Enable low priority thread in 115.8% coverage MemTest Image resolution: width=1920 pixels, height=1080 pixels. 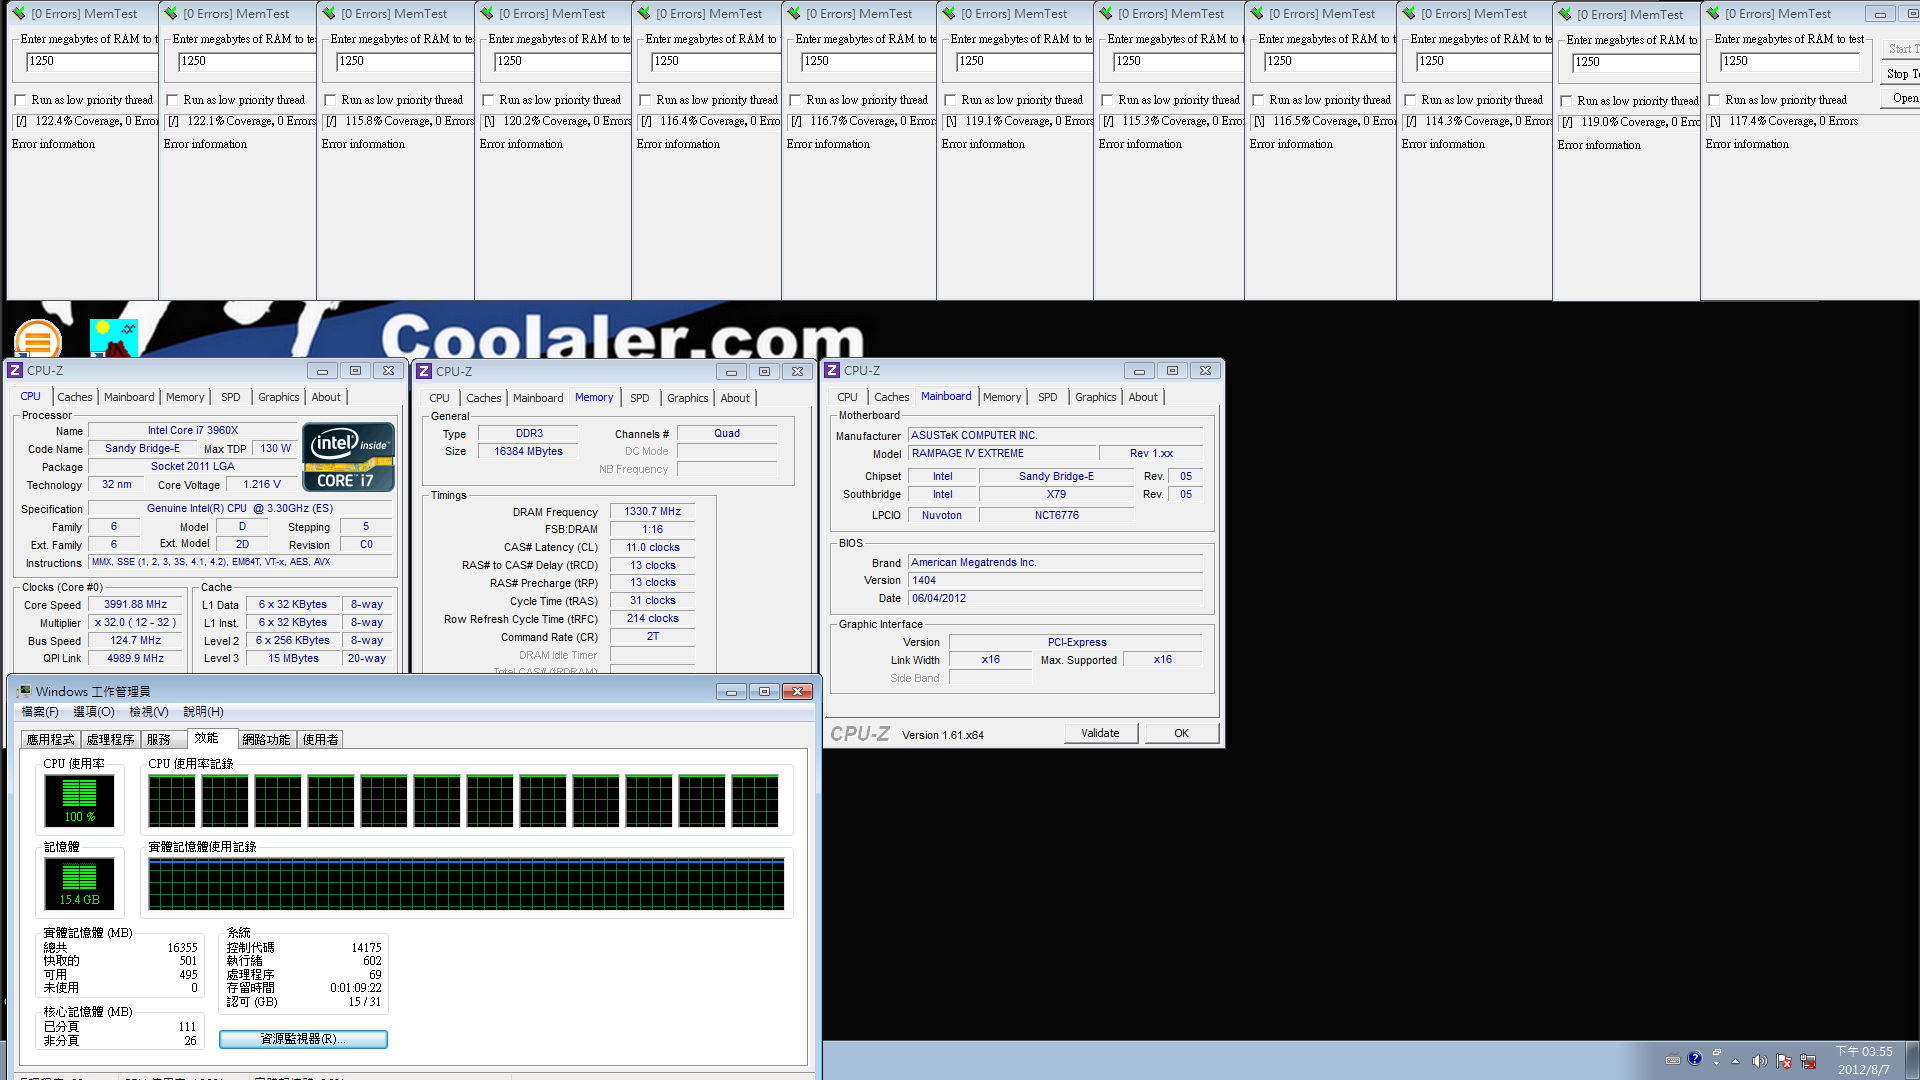point(330,100)
